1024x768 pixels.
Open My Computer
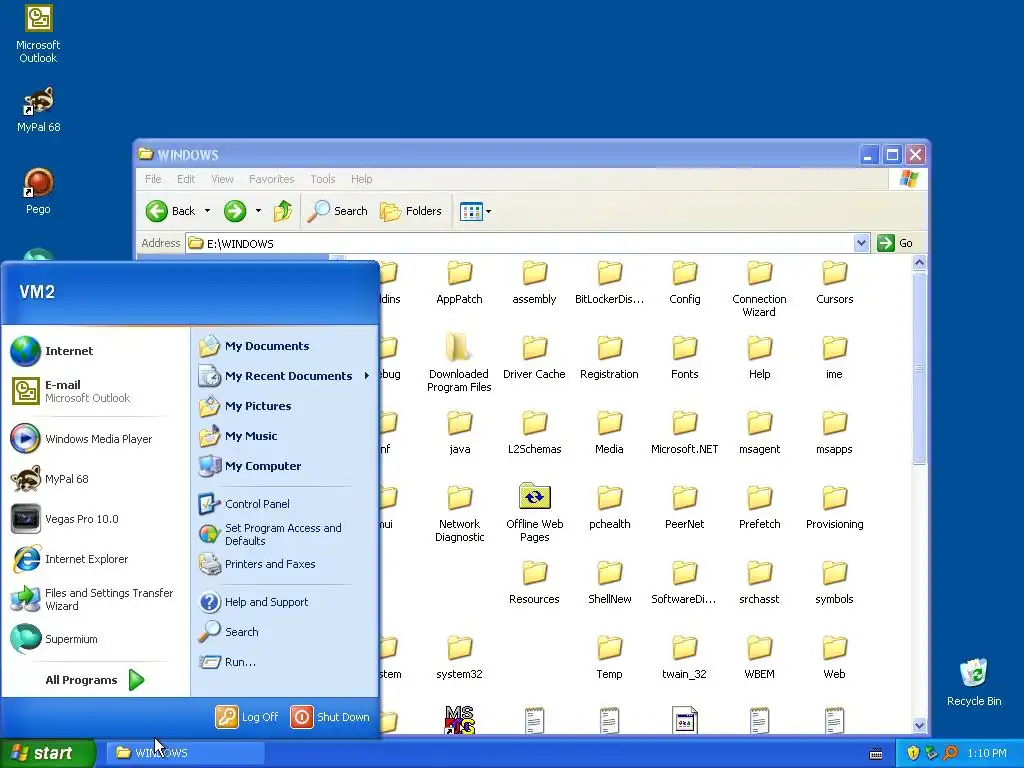click(249, 466)
